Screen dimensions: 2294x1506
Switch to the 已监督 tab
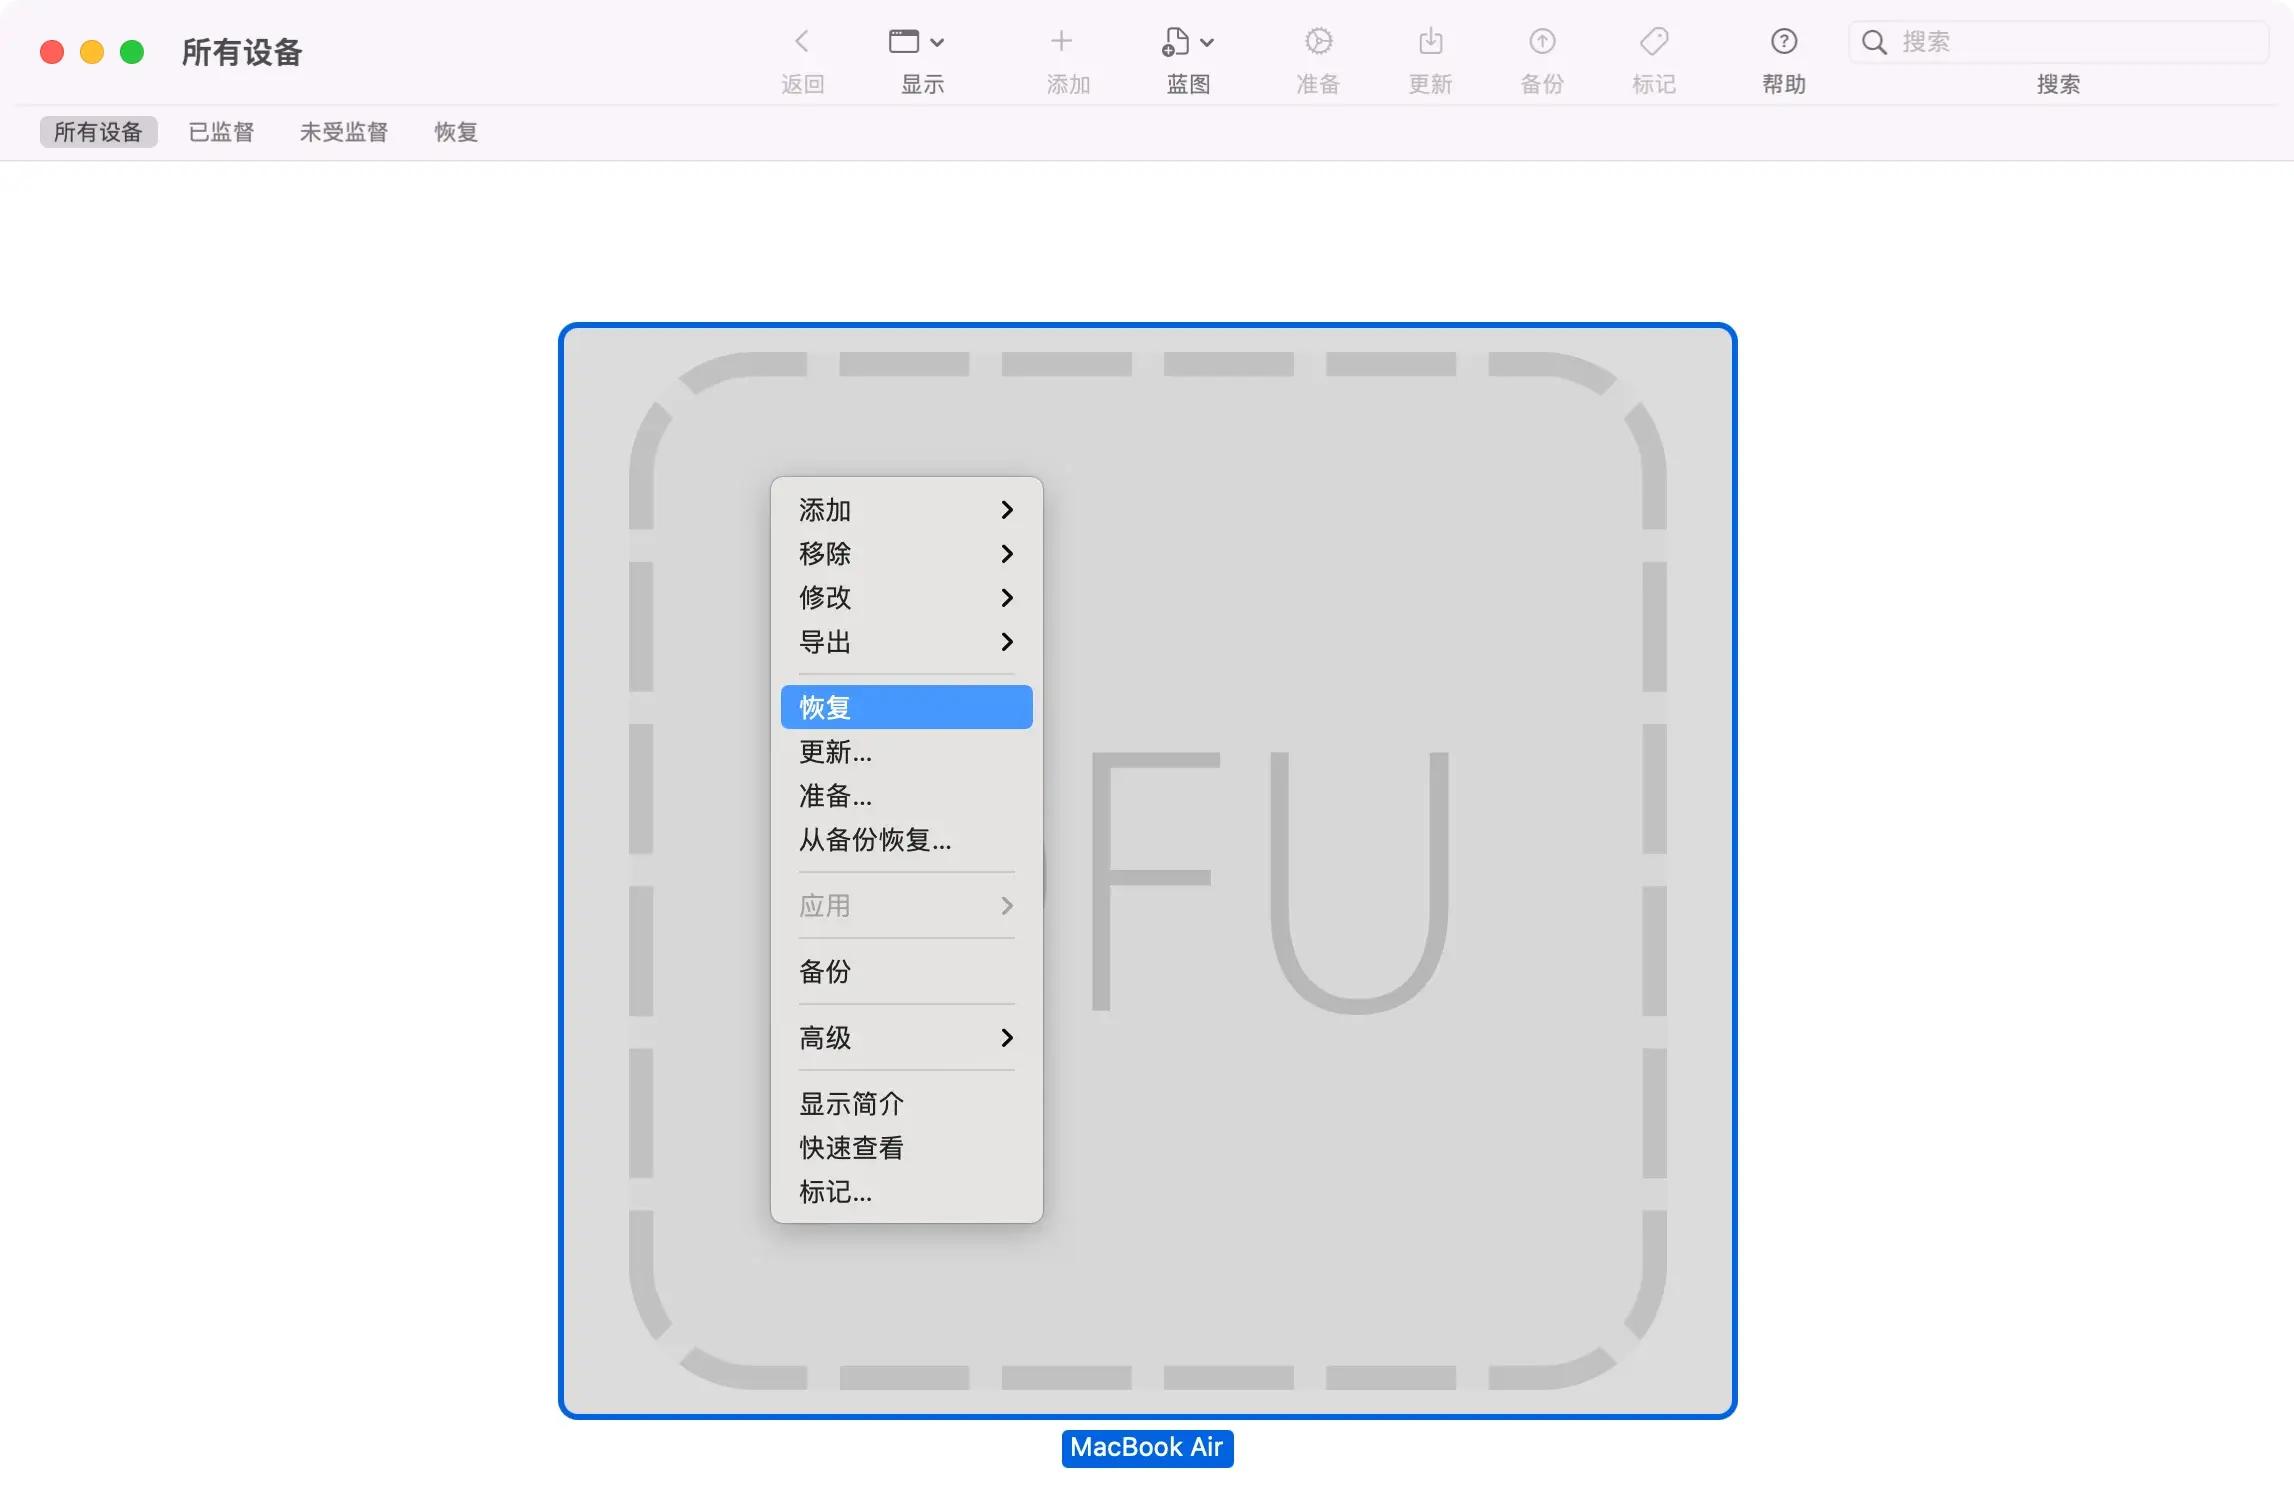pos(221,131)
